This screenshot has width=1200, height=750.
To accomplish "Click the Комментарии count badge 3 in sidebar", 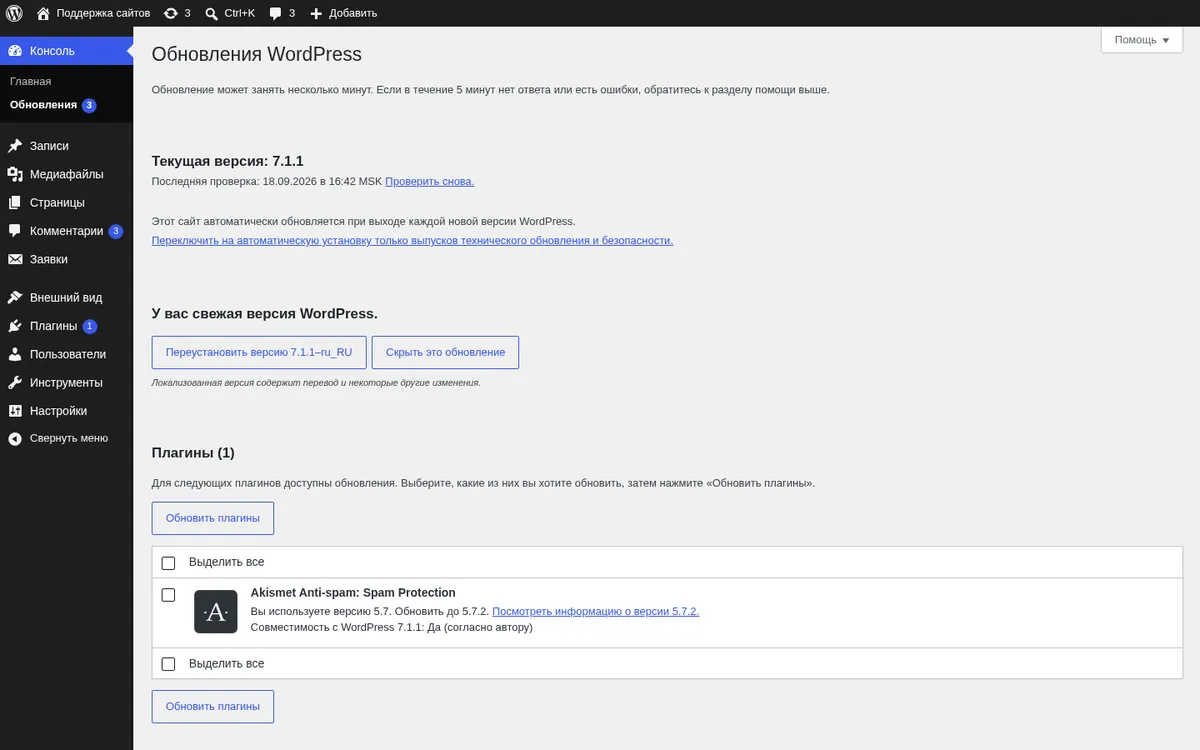I will [x=116, y=231].
